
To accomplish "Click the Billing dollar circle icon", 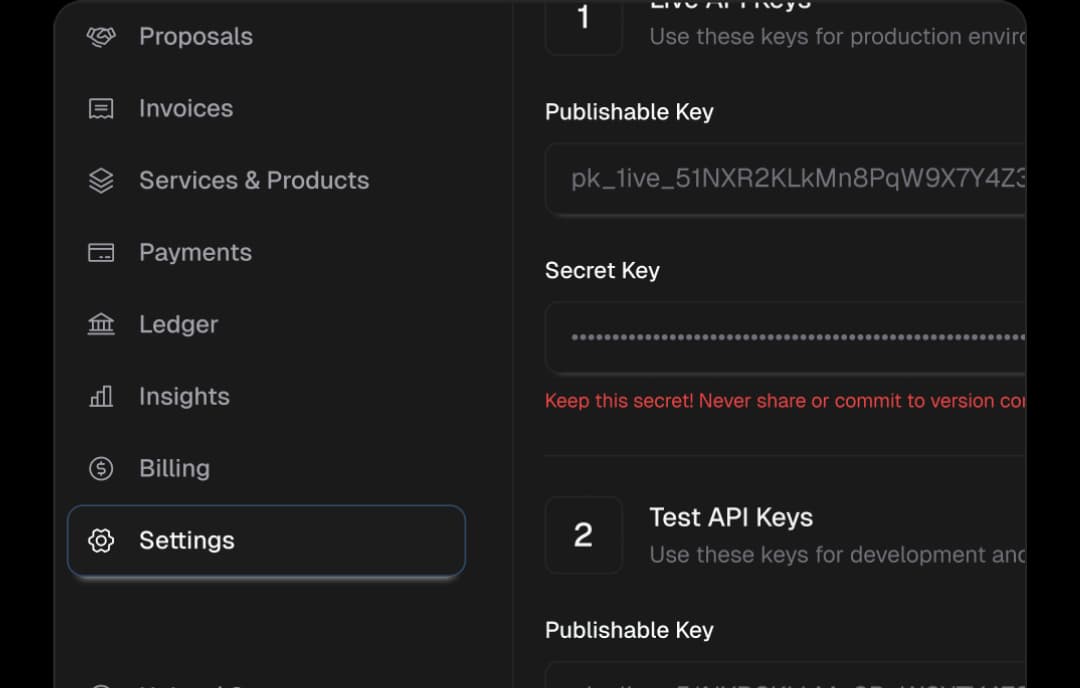I will 101,468.
